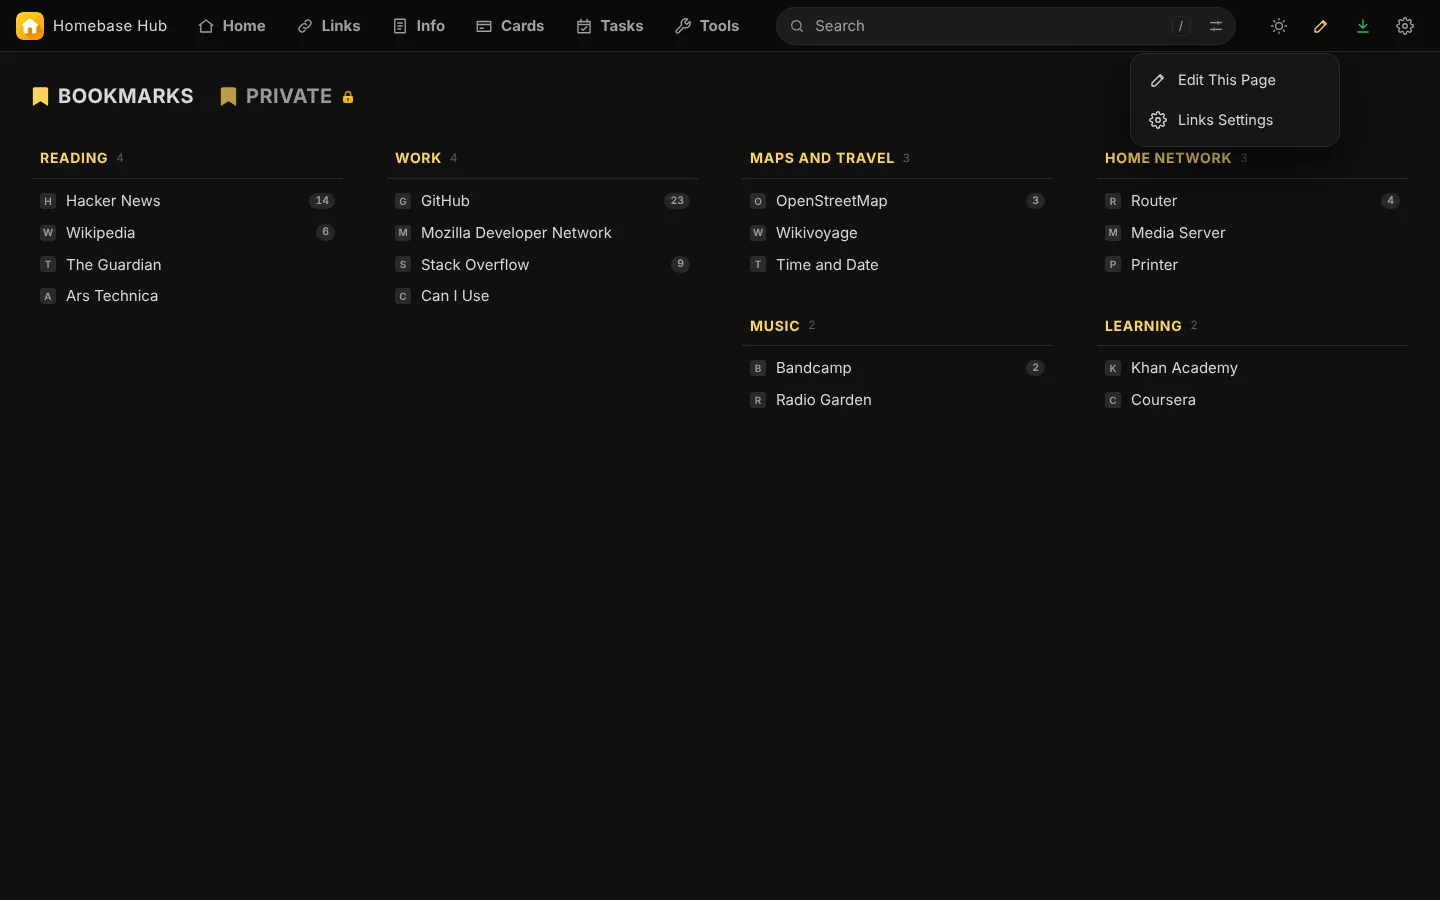This screenshot has width=1440, height=900.
Task: Click the 6 badge on Wikipedia
Action: (326, 232)
